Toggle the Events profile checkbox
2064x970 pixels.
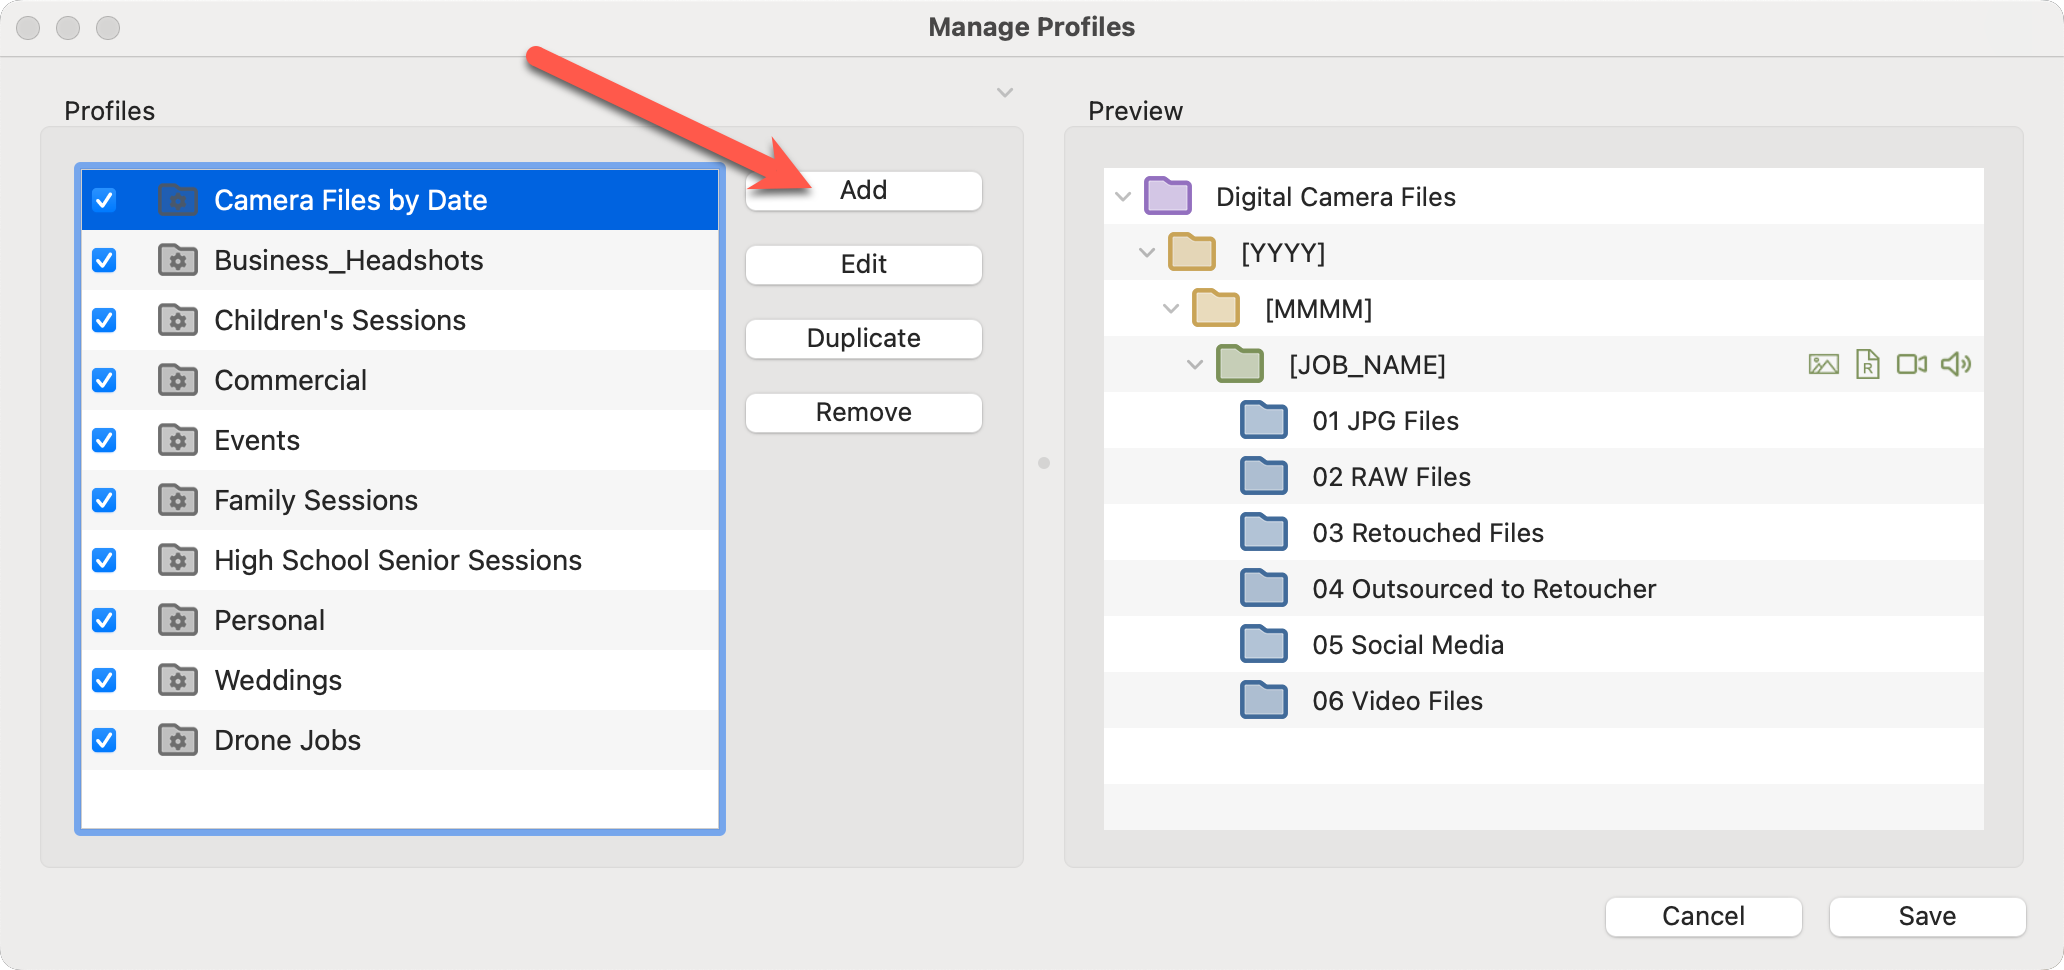[104, 440]
